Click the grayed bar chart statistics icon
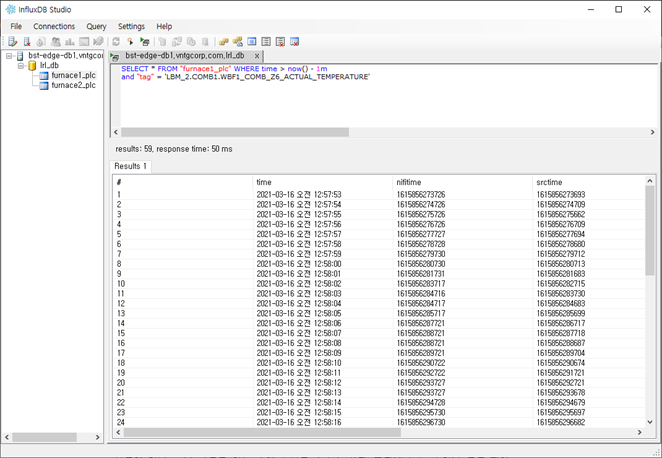Image resolution: width=662 pixels, height=458 pixels. point(70,41)
